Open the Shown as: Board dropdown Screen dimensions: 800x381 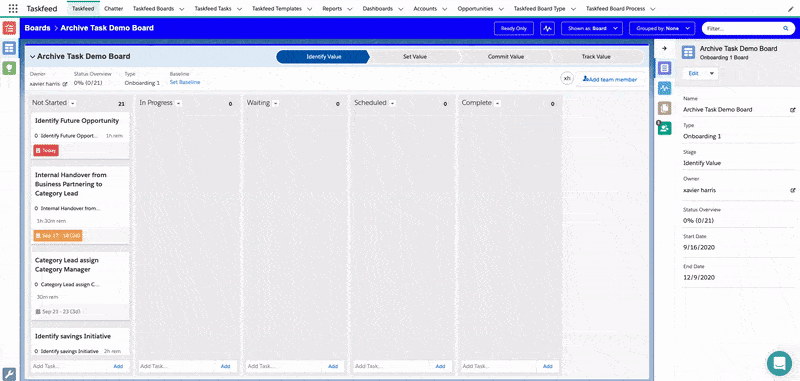point(591,29)
